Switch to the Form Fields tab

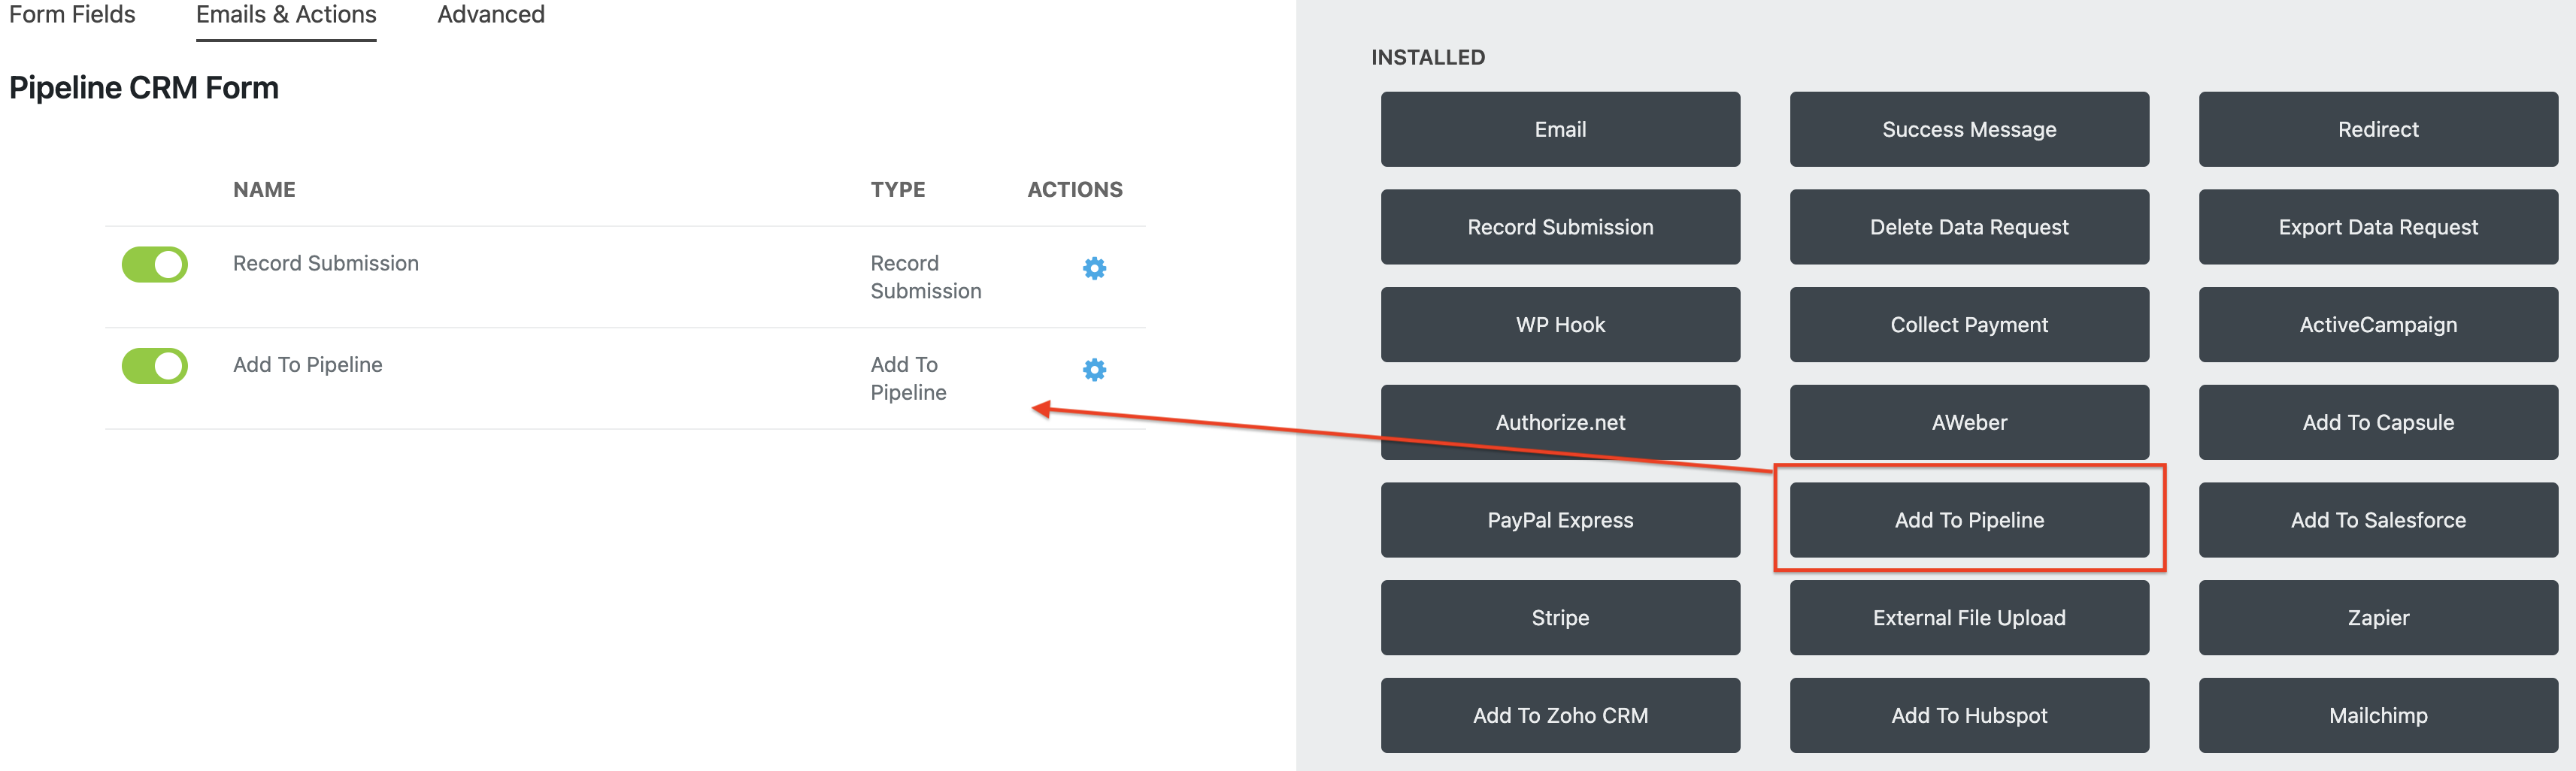coord(72,15)
